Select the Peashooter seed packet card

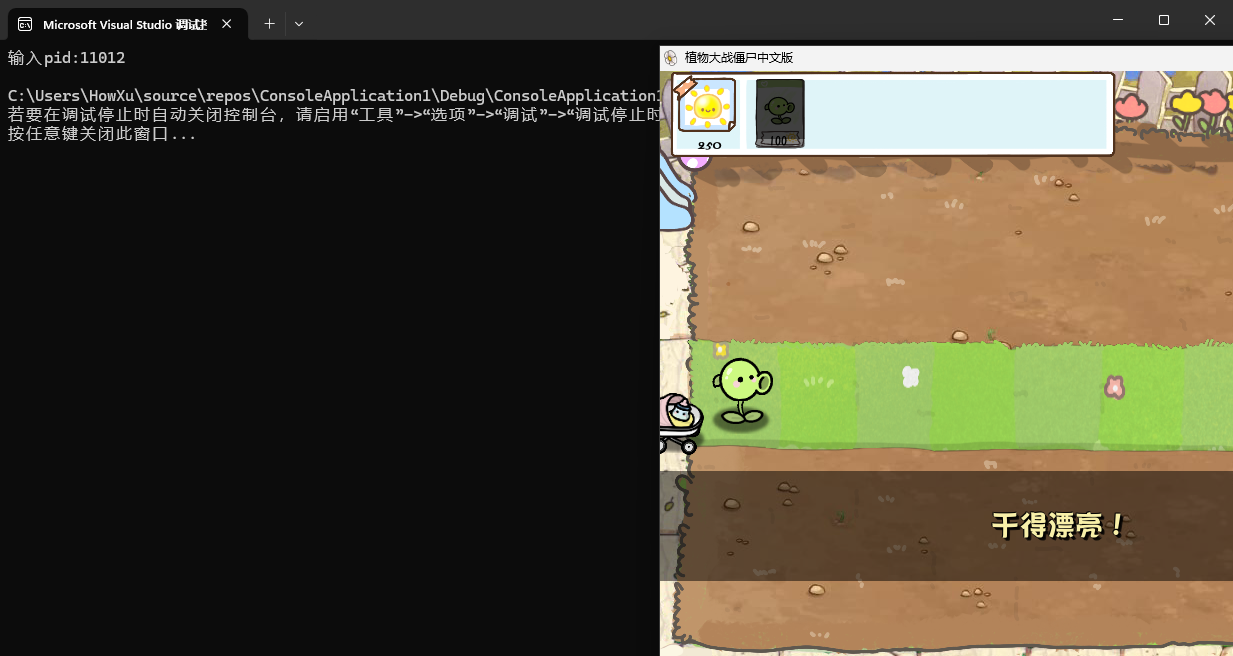(780, 113)
